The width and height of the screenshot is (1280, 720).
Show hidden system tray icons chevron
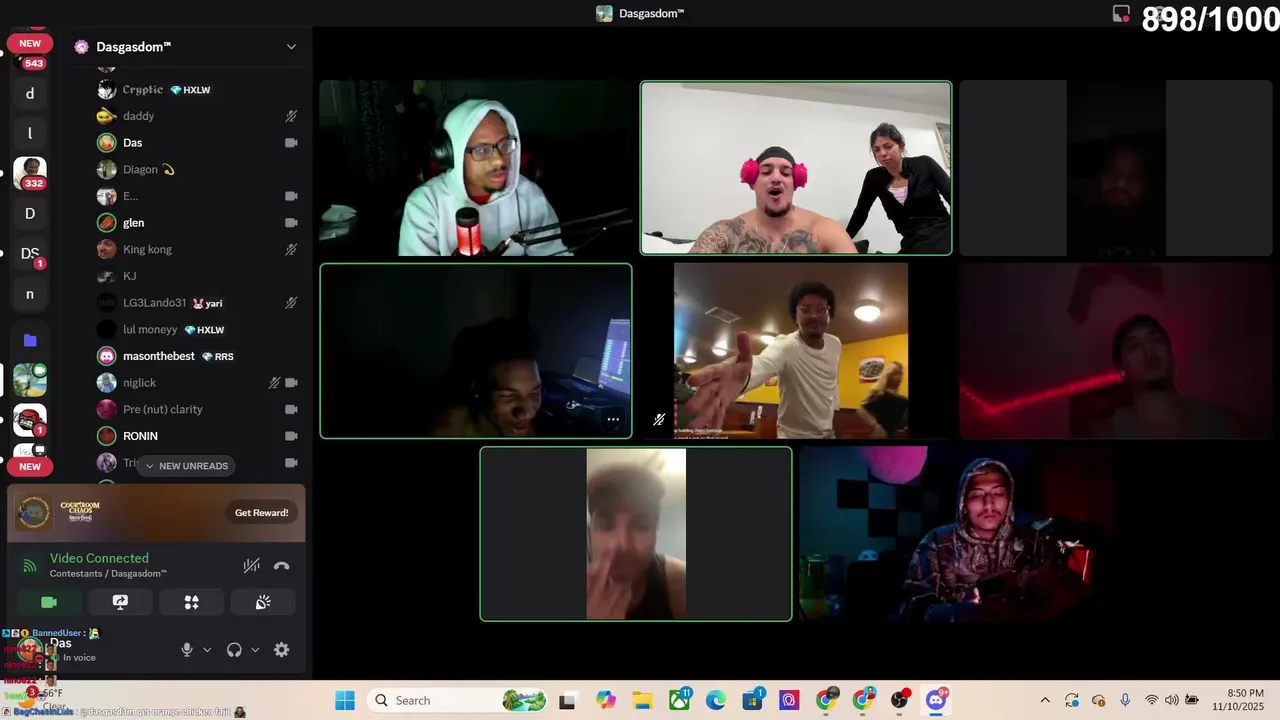coord(1045,700)
